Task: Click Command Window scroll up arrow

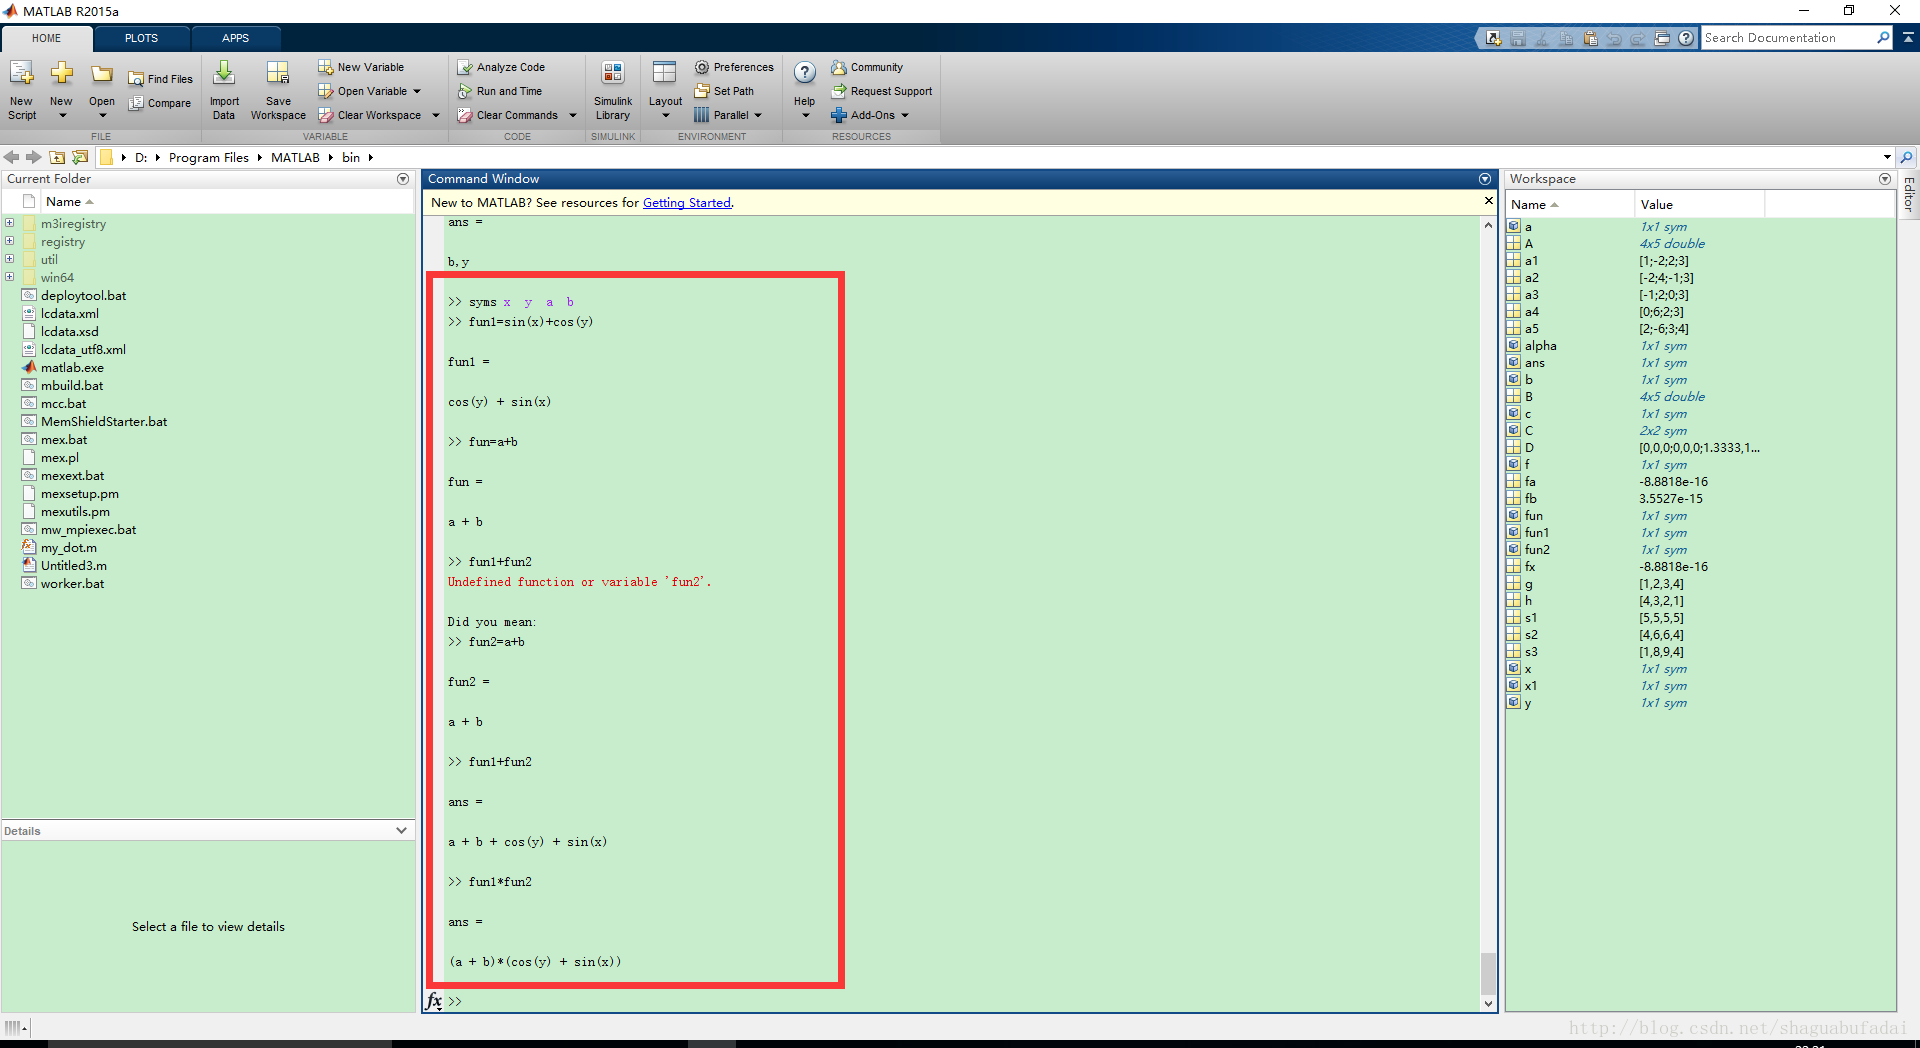Action: click(1488, 225)
